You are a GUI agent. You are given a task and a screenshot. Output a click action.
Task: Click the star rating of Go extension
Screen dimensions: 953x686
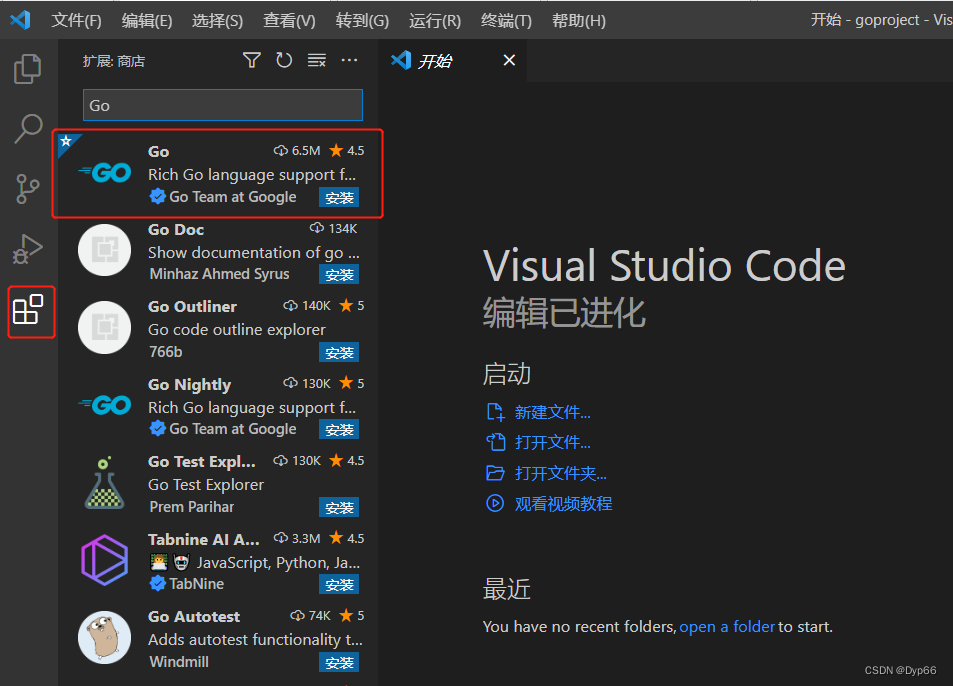click(x=346, y=150)
